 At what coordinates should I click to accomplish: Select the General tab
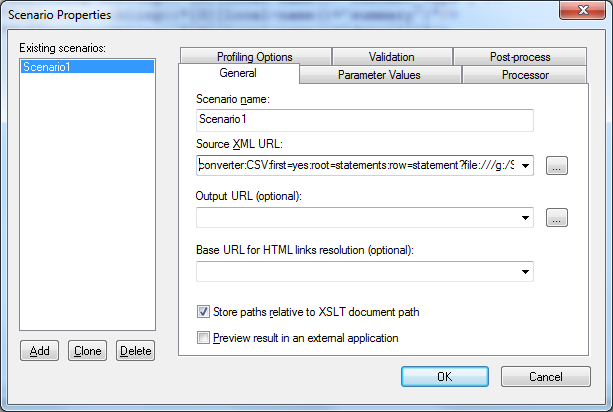[x=238, y=74]
